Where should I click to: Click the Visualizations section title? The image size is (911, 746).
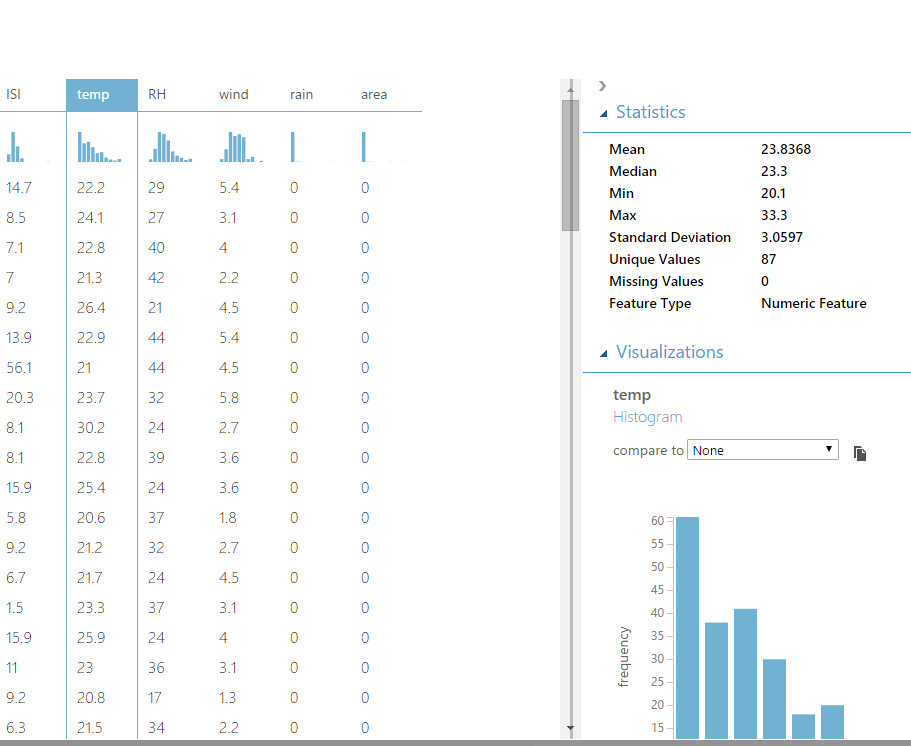pos(669,352)
